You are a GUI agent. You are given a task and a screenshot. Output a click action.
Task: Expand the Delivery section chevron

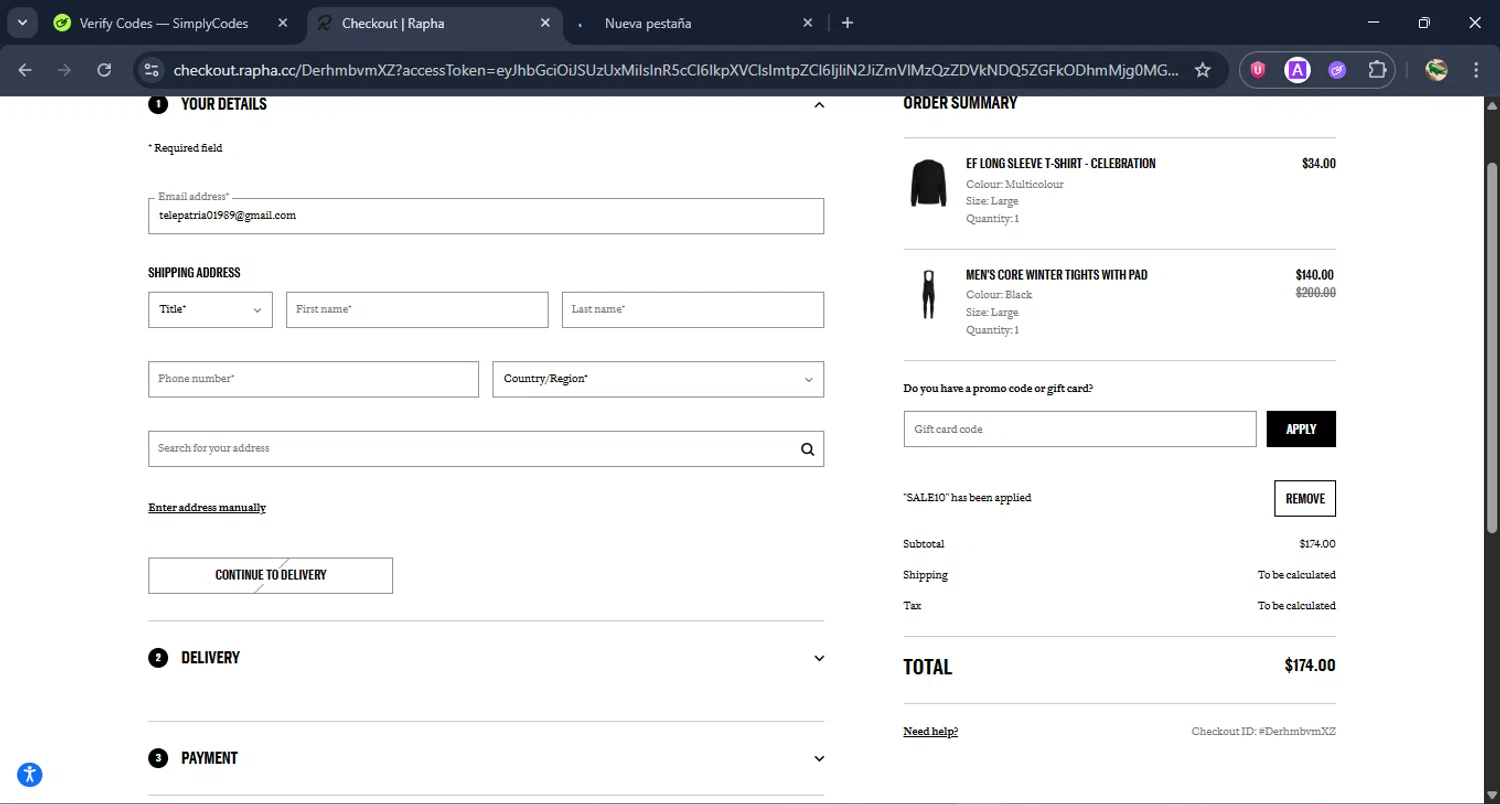pyautogui.click(x=819, y=658)
